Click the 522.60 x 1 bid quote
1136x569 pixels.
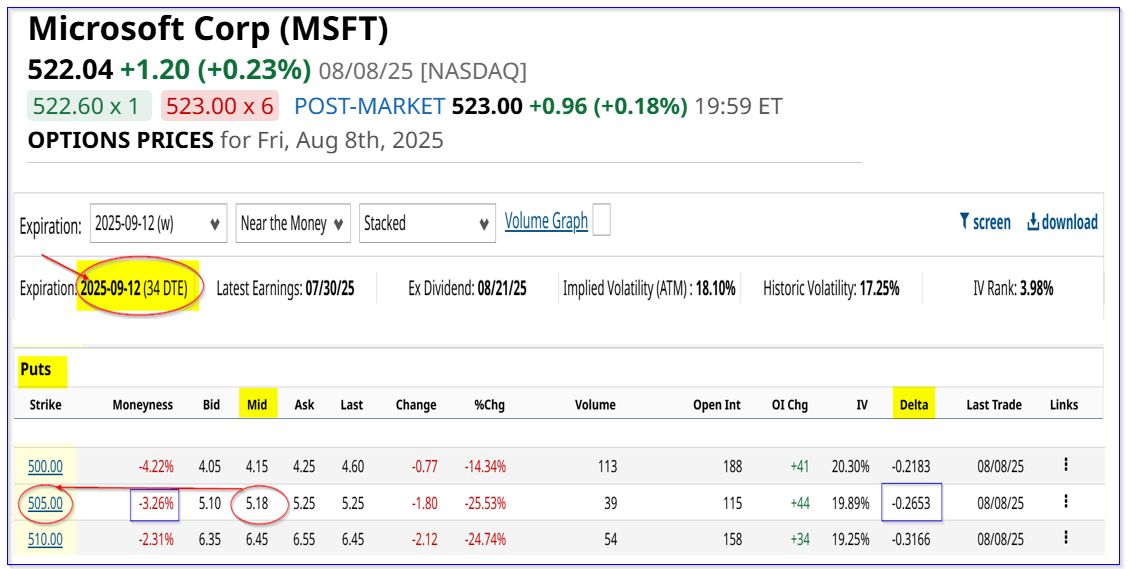click(x=88, y=106)
